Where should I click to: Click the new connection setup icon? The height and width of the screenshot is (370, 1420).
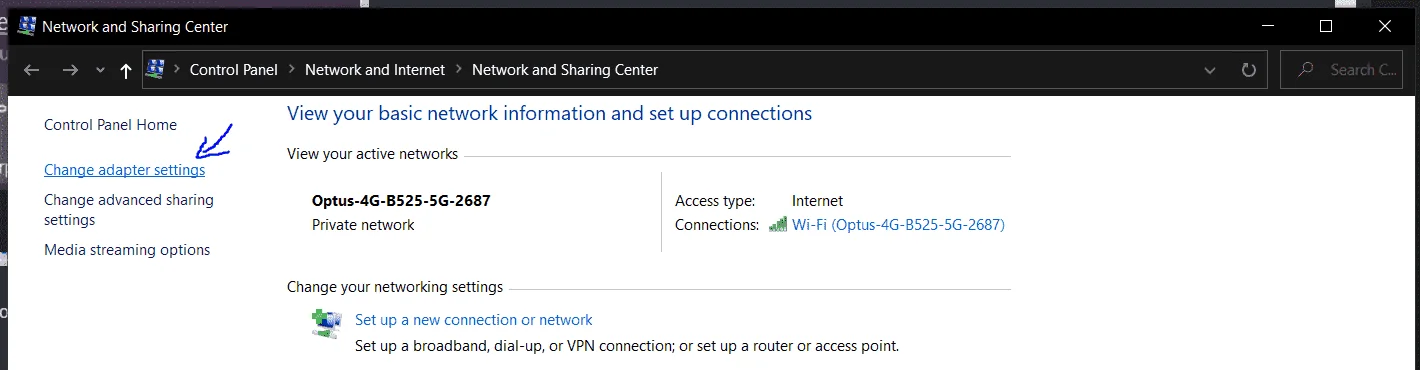pos(326,325)
